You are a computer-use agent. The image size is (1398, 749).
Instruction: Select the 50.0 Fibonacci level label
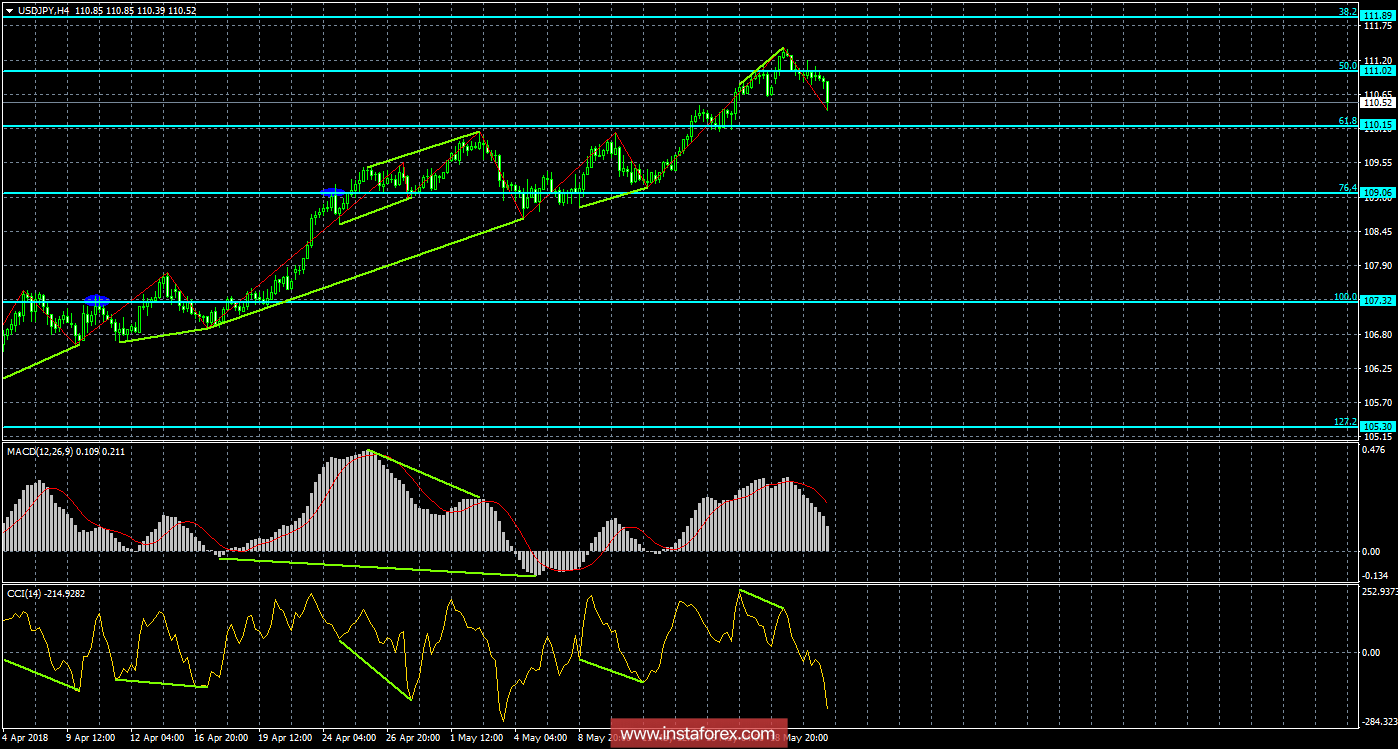[x=1347, y=66]
